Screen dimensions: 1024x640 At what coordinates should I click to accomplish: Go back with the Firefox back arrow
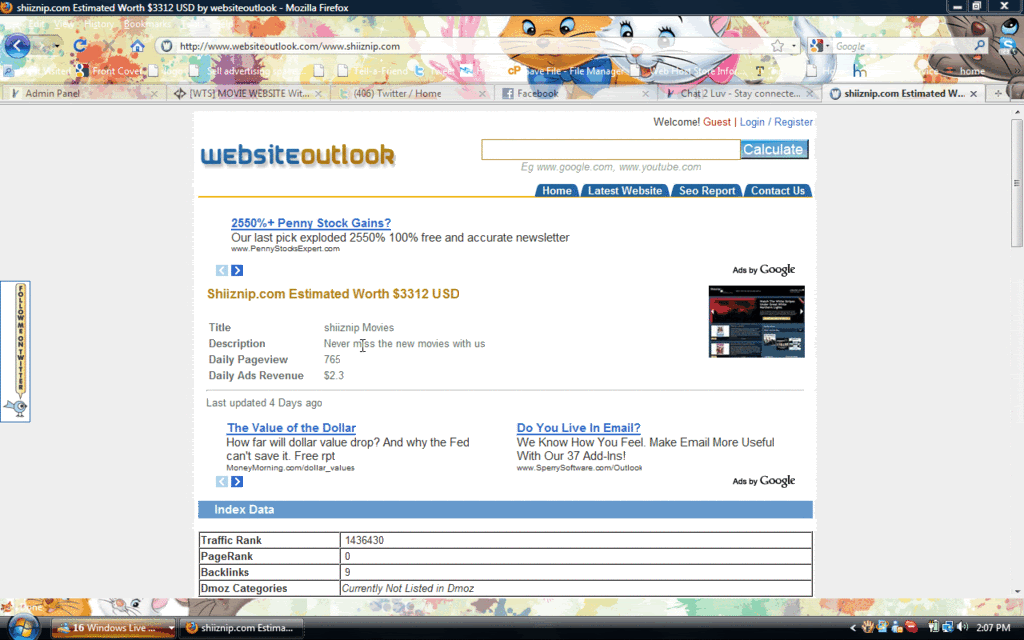point(17,46)
